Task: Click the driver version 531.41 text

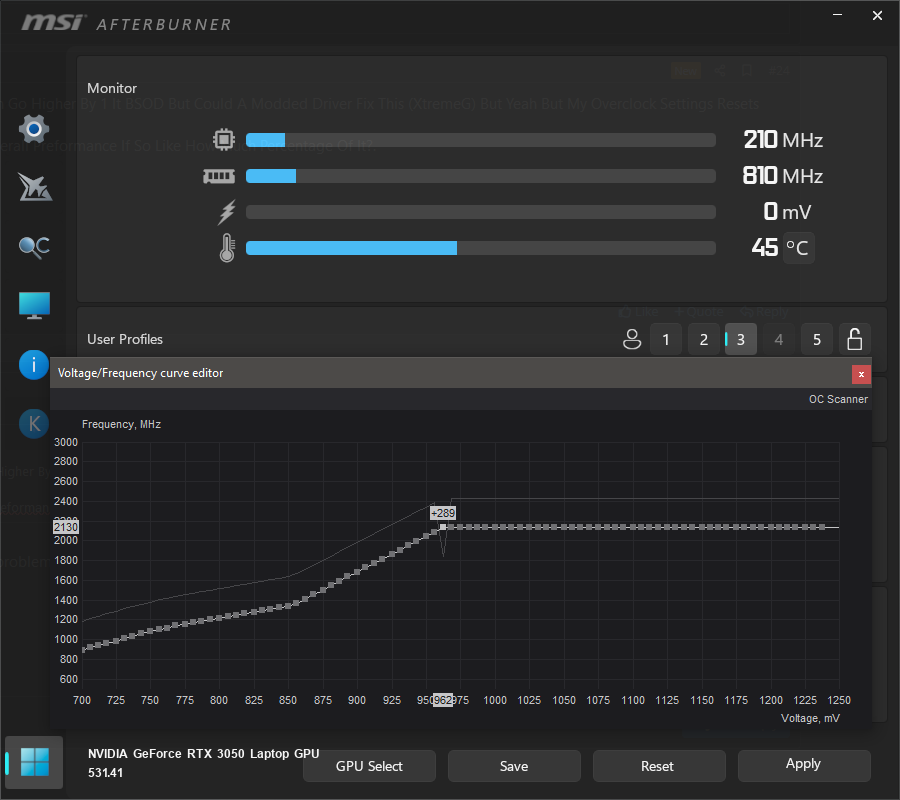Action: coord(105,773)
